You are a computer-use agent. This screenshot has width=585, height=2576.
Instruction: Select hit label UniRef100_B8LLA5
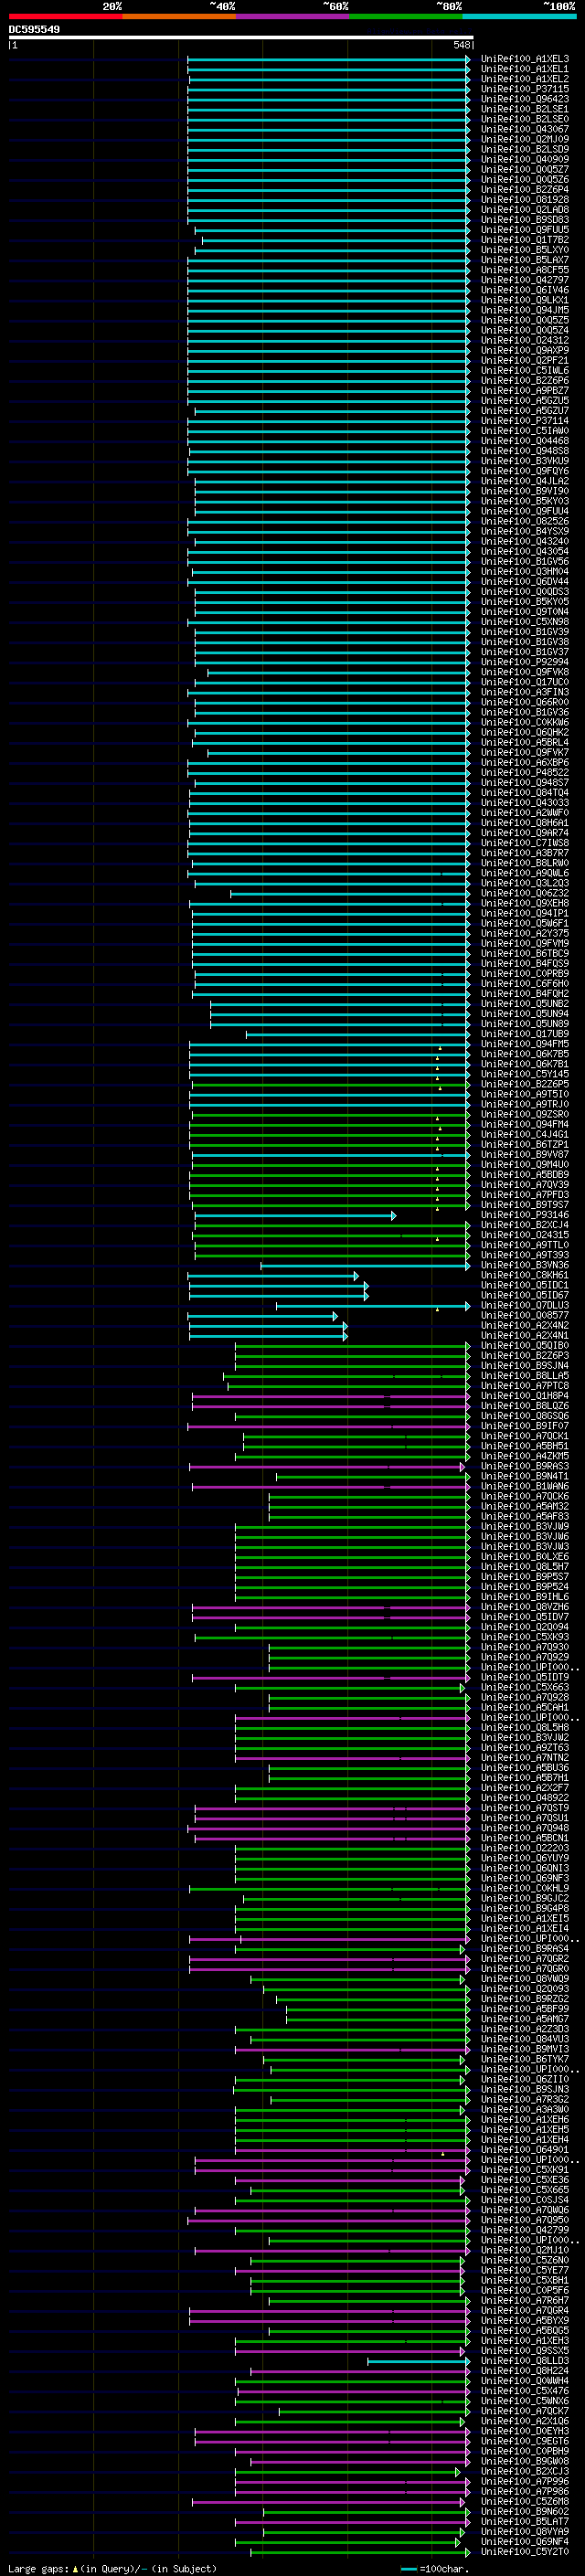[525, 1376]
